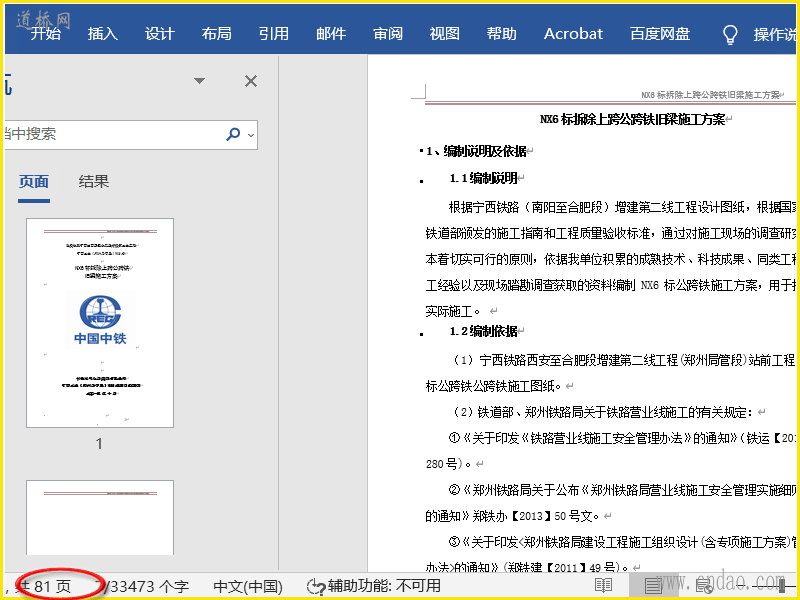Close the navigation pane
800x600 pixels.
tap(251, 81)
